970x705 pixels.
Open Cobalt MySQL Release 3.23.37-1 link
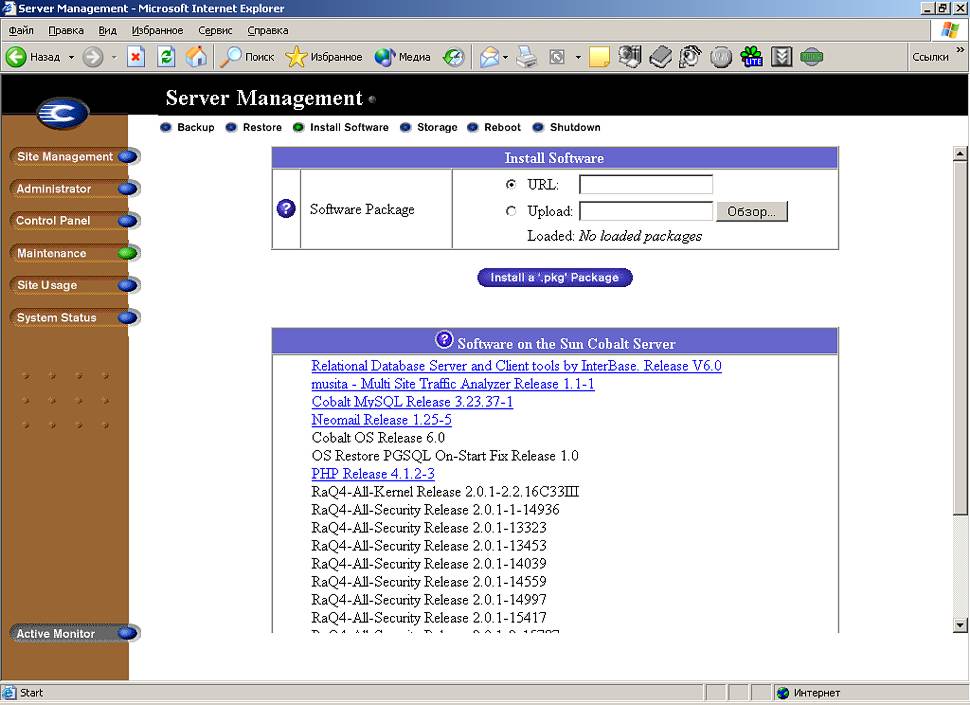coord(412,401)
